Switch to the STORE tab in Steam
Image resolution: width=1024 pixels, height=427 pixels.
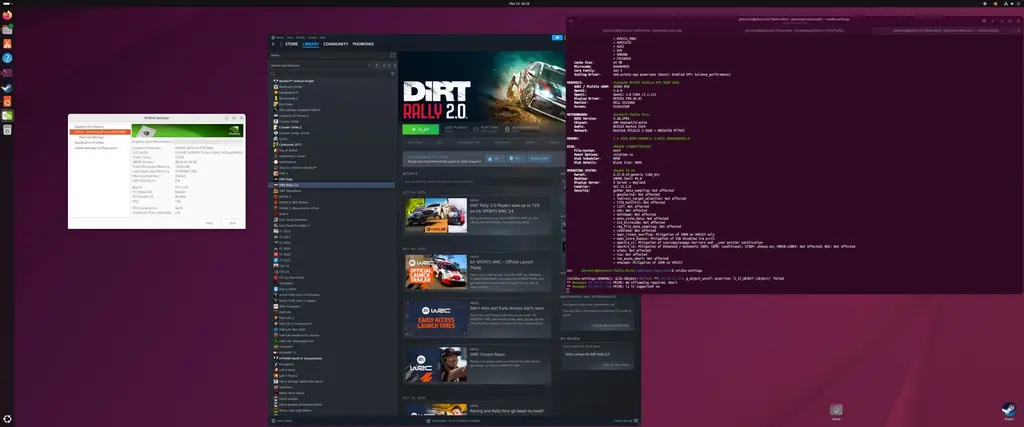click(x=291, y=44)
